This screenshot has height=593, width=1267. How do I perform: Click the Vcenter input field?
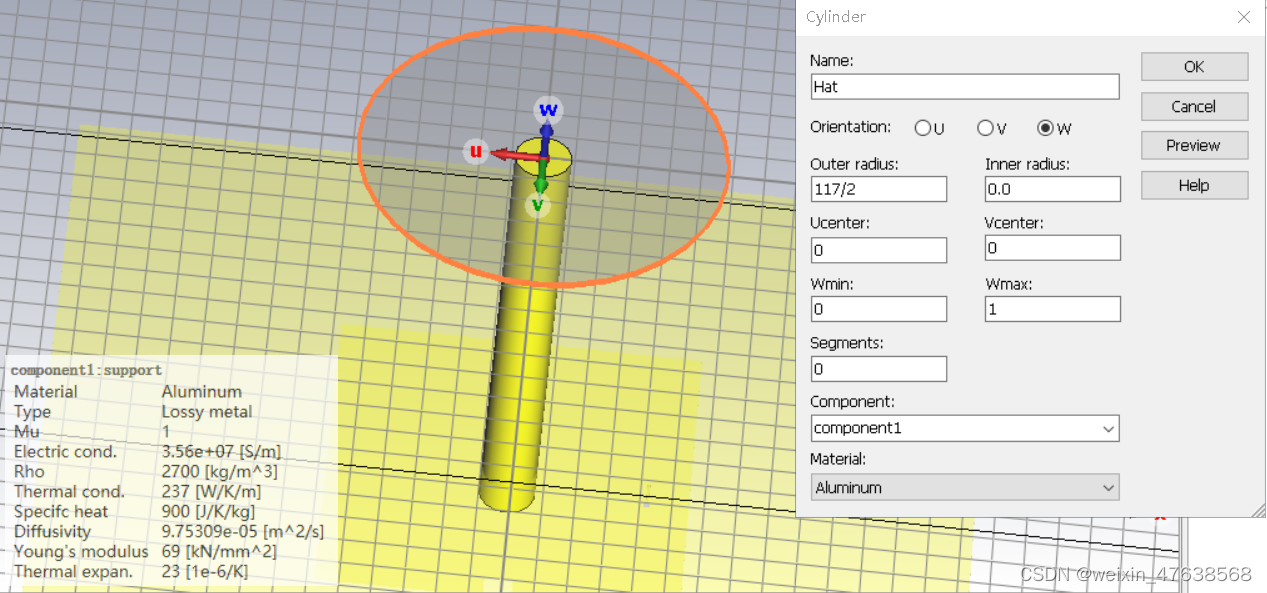click(x=1052, y=248)
